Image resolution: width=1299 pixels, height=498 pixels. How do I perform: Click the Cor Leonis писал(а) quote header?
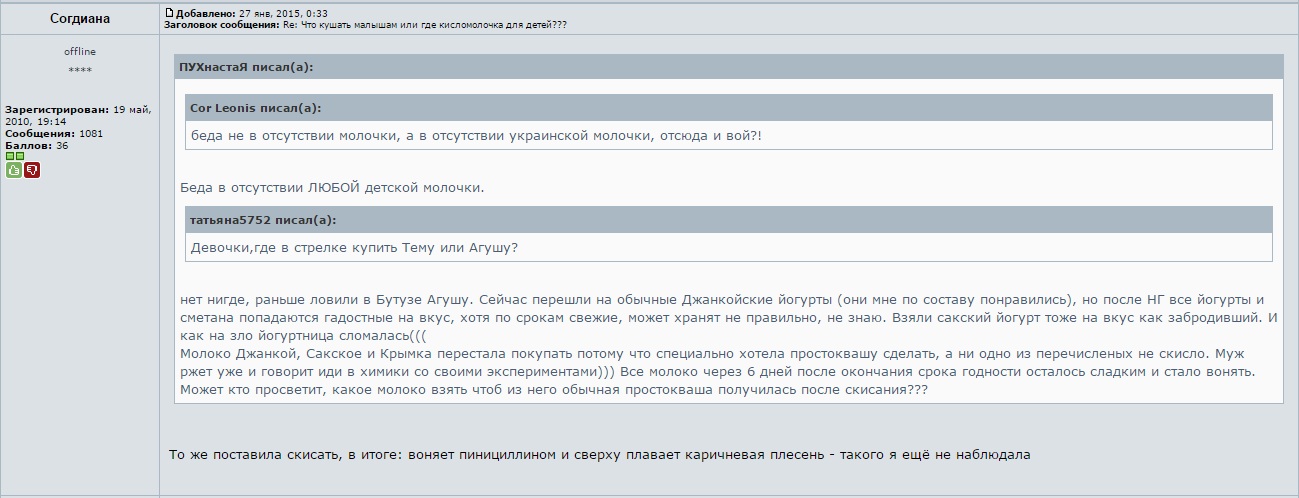255,108
